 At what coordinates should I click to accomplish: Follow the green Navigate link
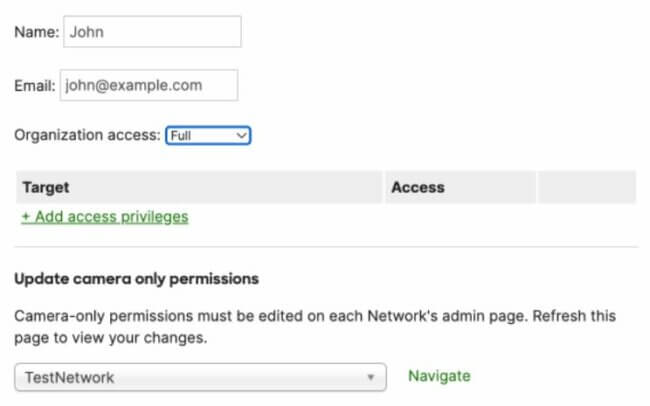pos(439,376)
